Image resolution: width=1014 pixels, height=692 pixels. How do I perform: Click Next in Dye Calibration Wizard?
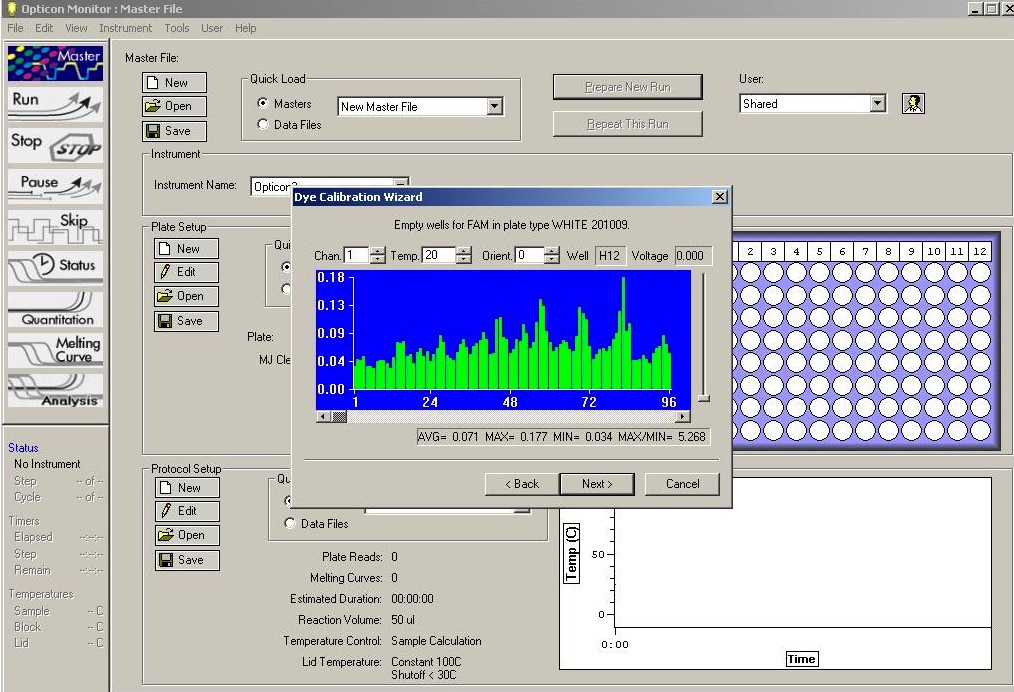[x=597, y=484]
